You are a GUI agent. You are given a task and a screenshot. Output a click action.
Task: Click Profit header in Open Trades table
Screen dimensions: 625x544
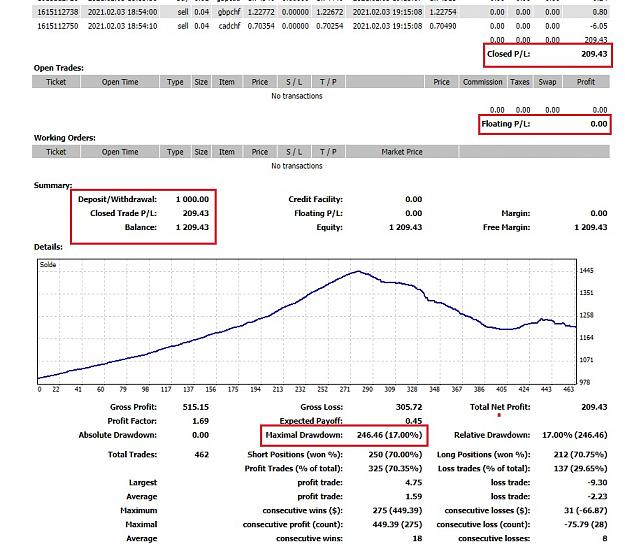coord(586,82)
